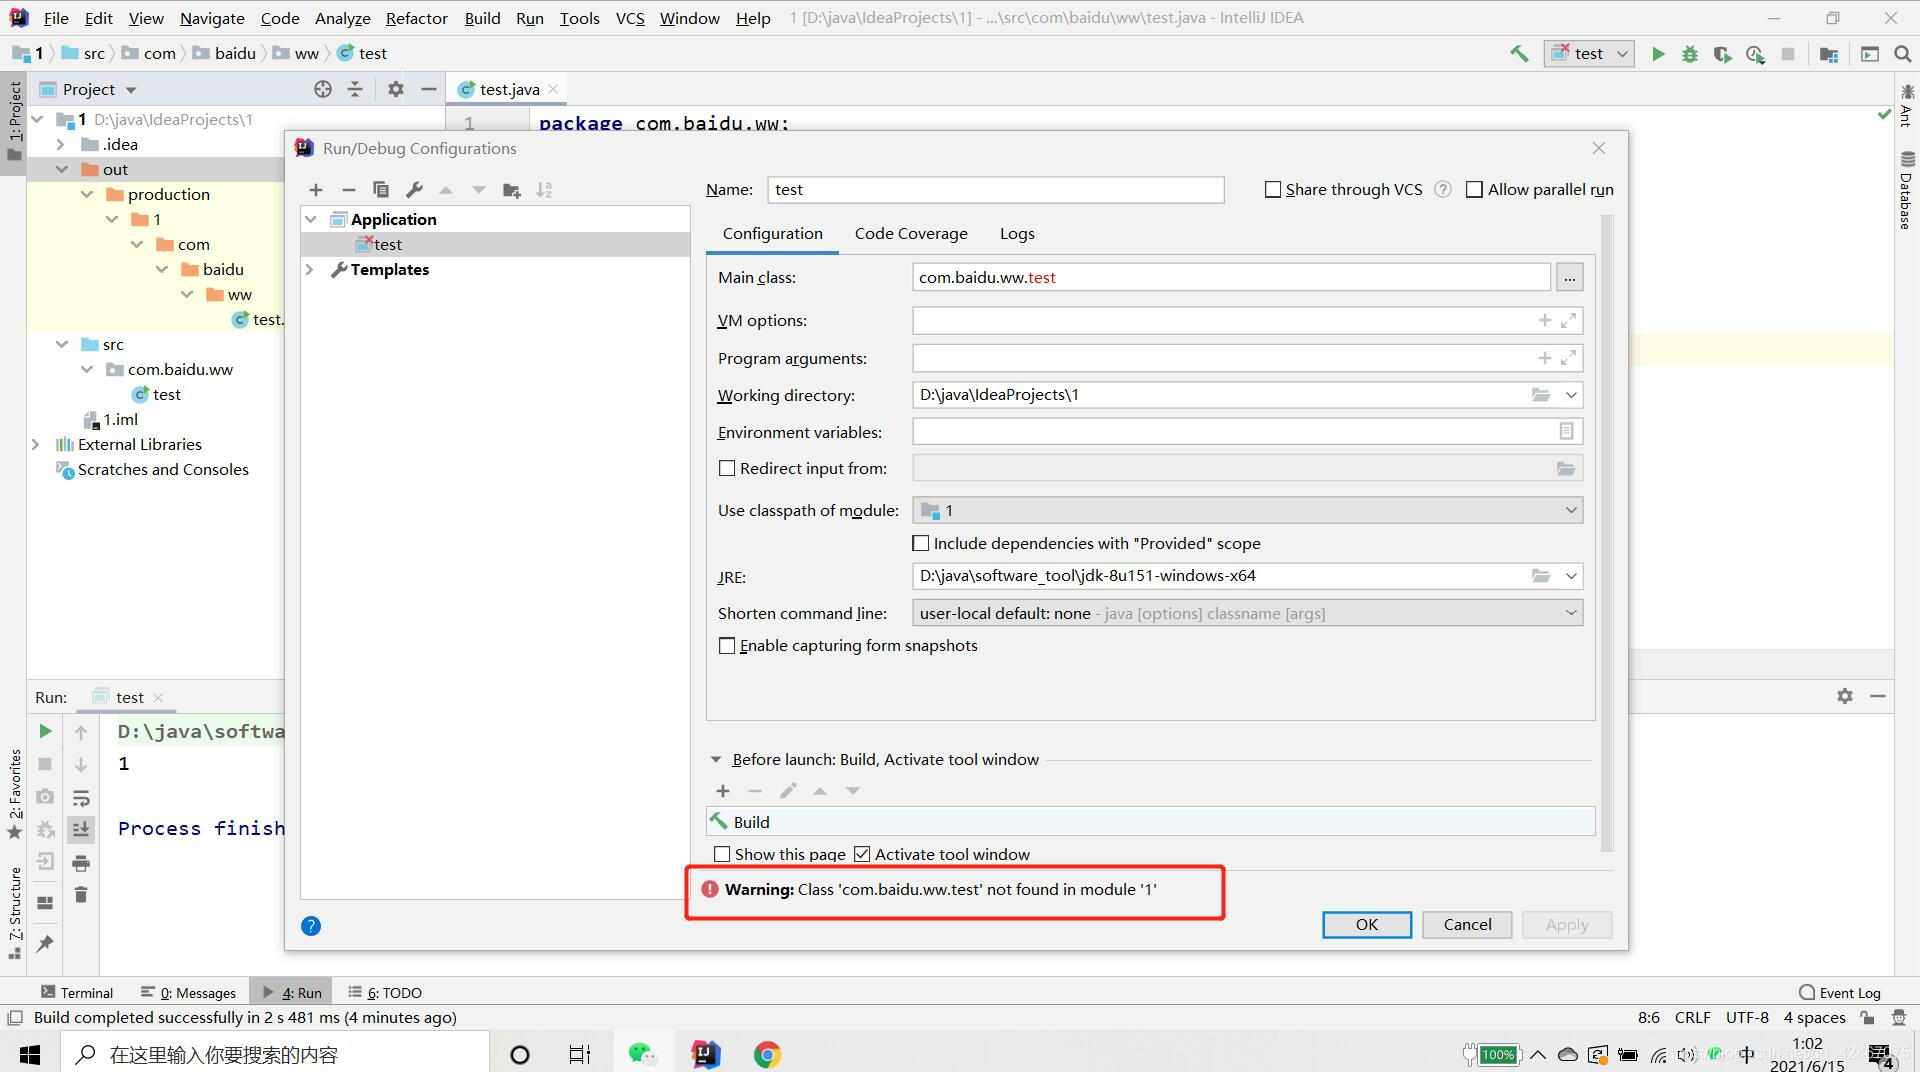This screenshot has width=1920, height=1072.
Task: Open Project Structure from toolbar
Action: 1829,54
